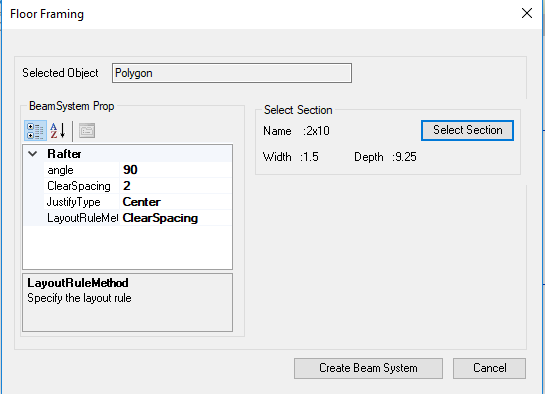Viewport: 545px width, 394px height.
Task: Edit the angle value 90
Action: (176, 170)
